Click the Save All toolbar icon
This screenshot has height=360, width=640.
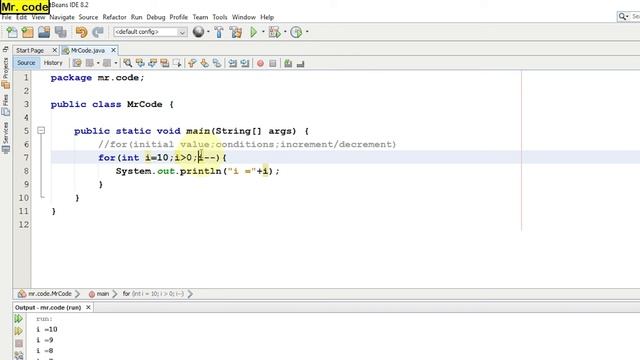61,32
